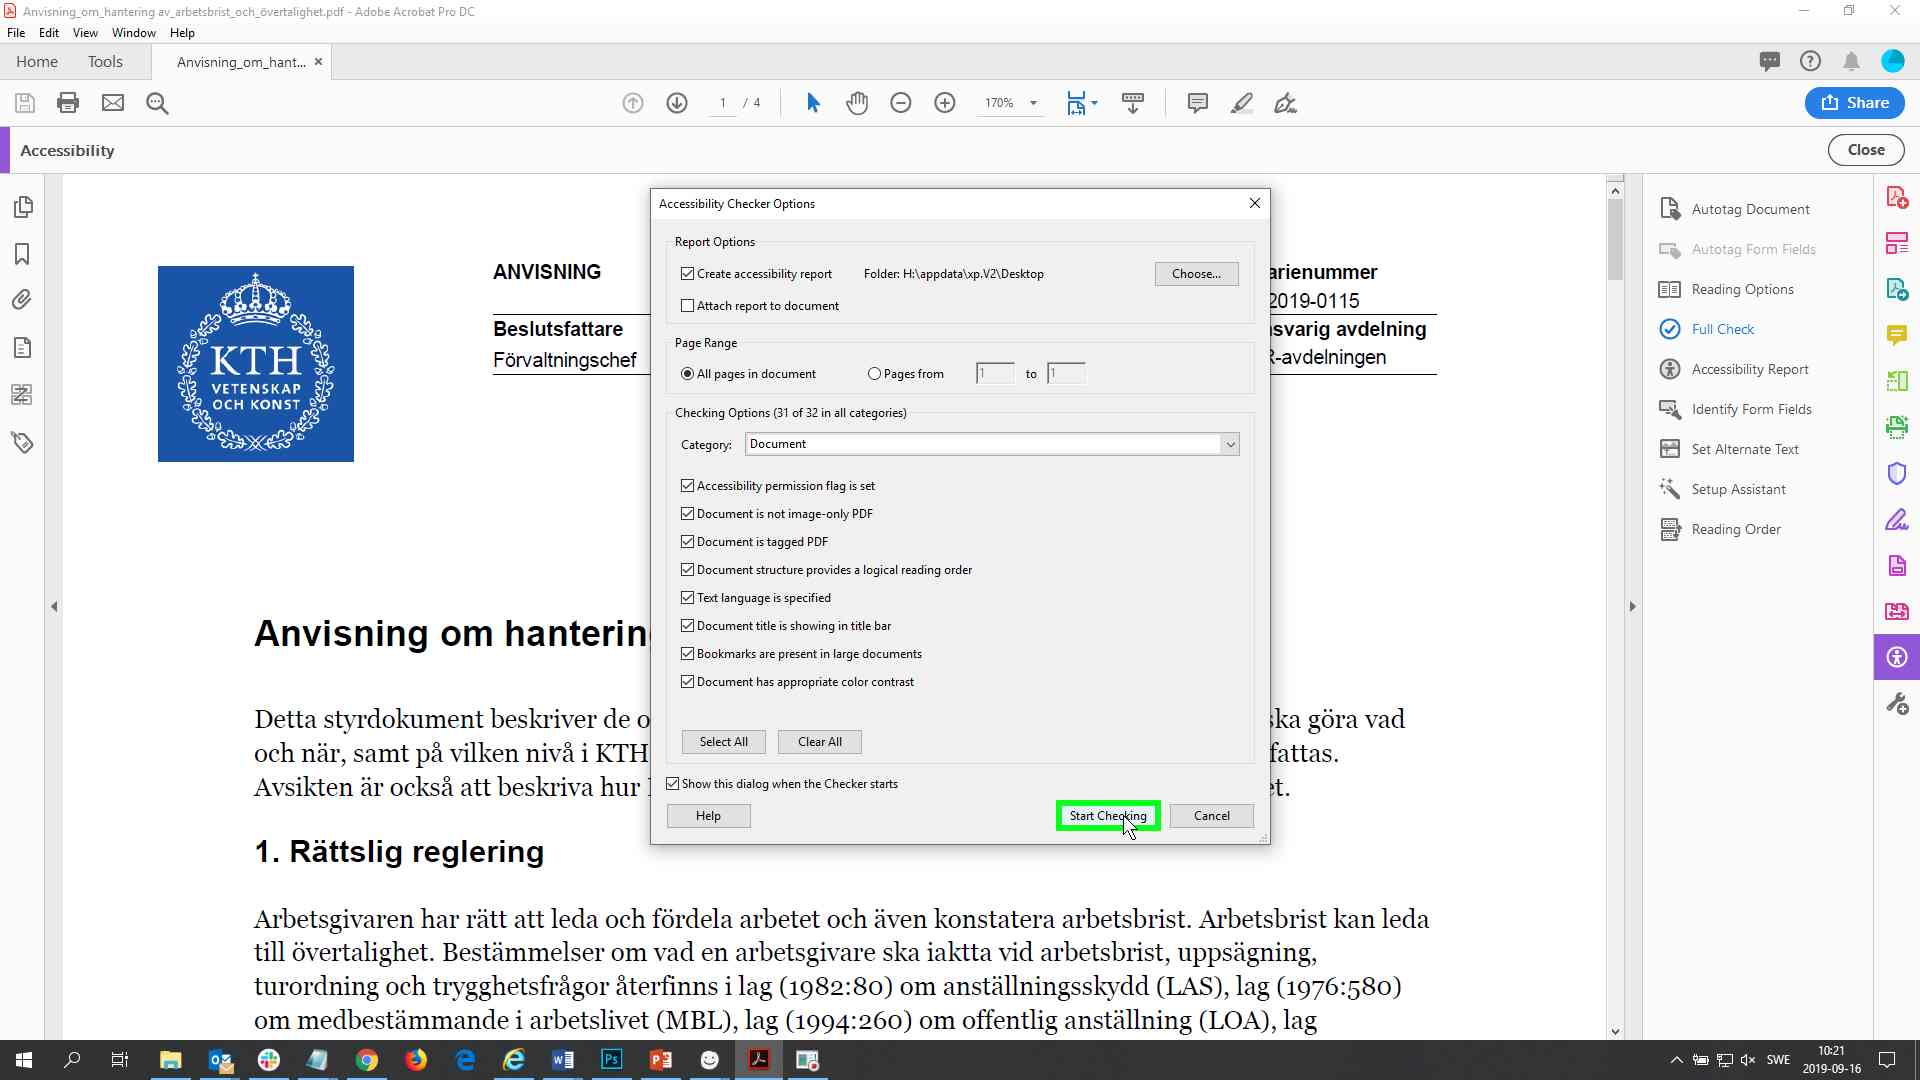1920x1080 pixels.
Task: Open Page Thumbnails panel icon
Action: [x=22, y=207]
